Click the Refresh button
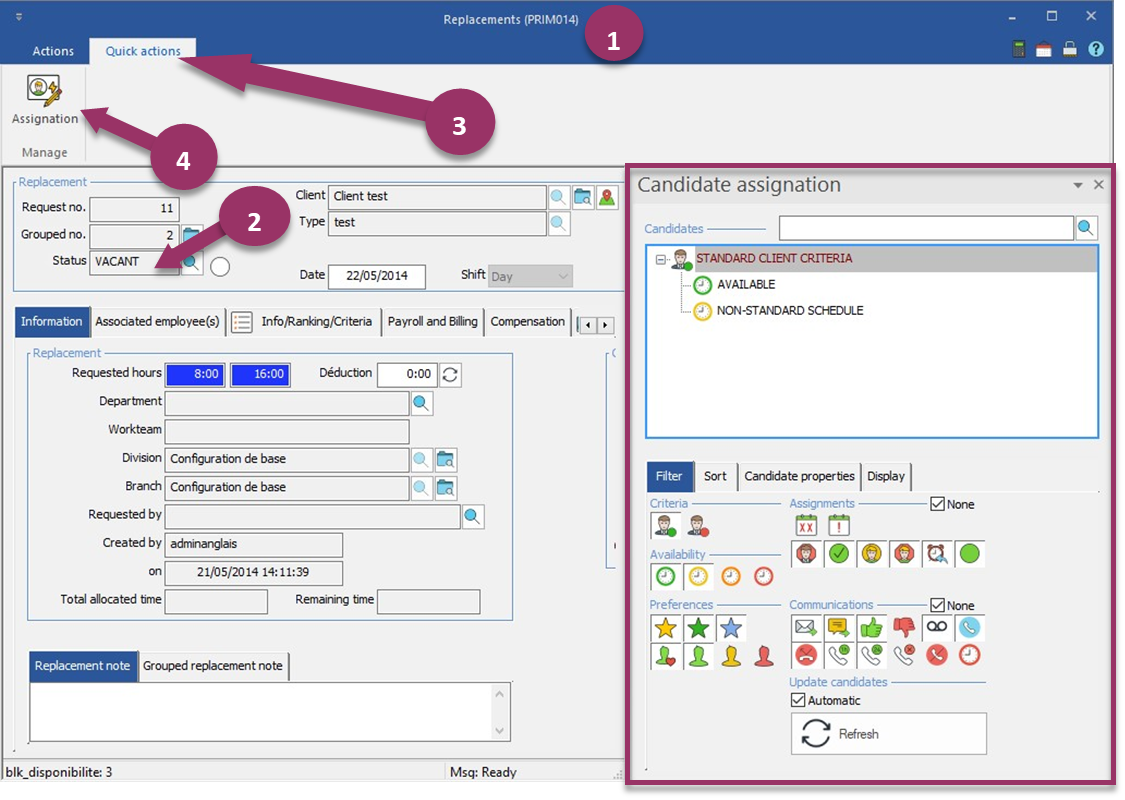Viewport: 1125px width, 800px height. [x=889, y=733]
